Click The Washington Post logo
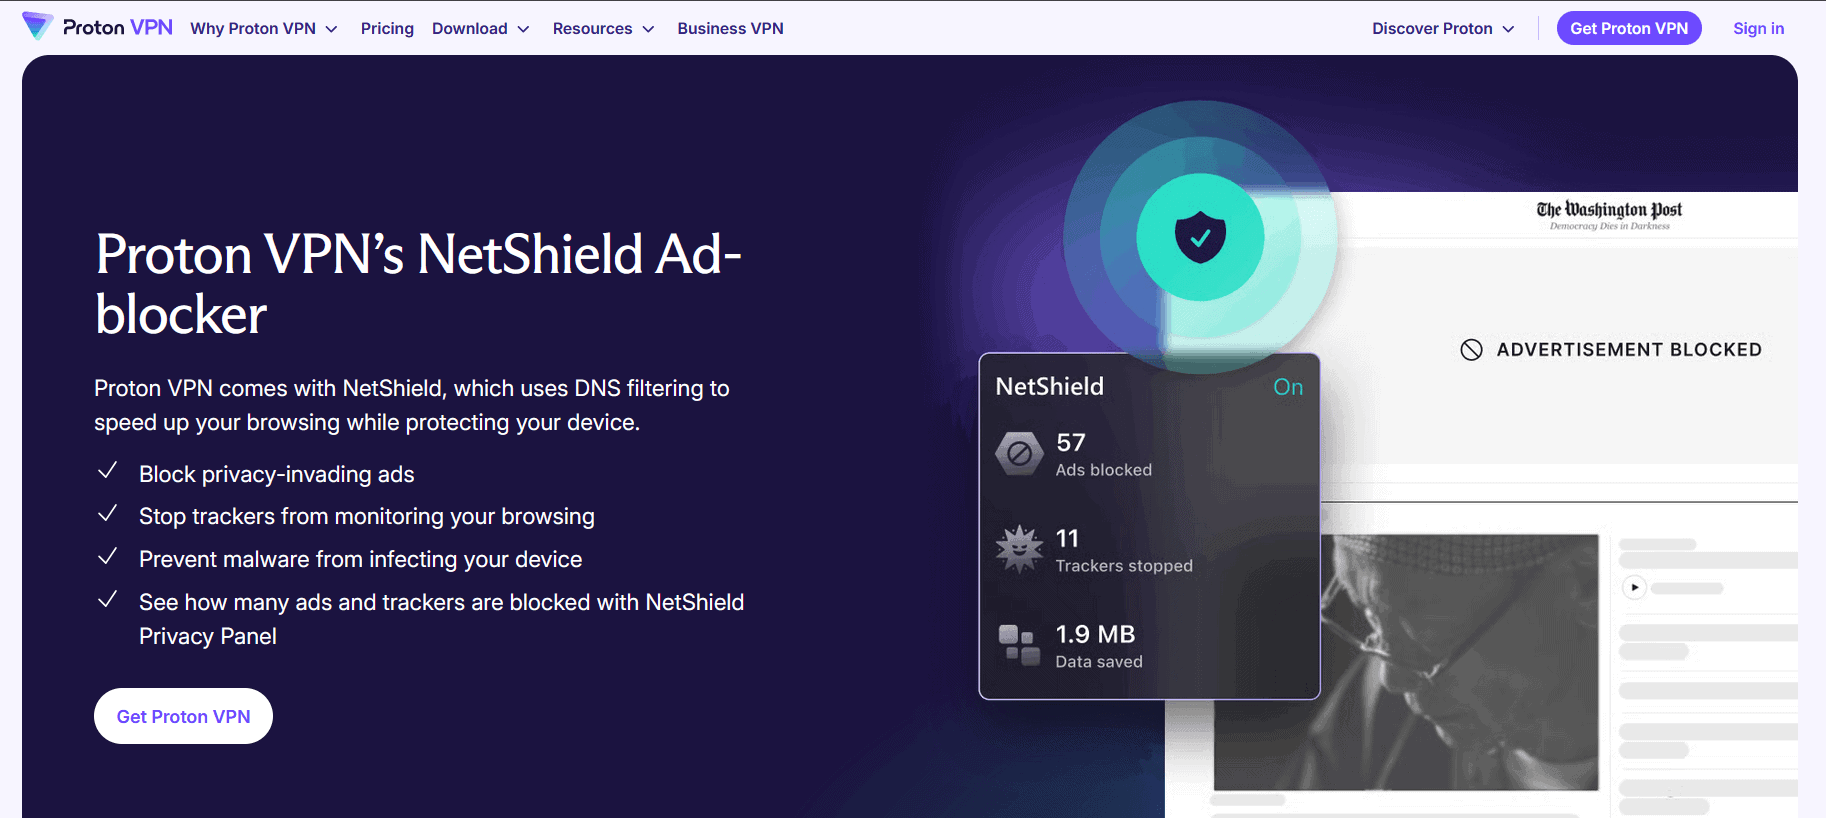The height and width of the screenshot is (818, 1826). 1609,213
